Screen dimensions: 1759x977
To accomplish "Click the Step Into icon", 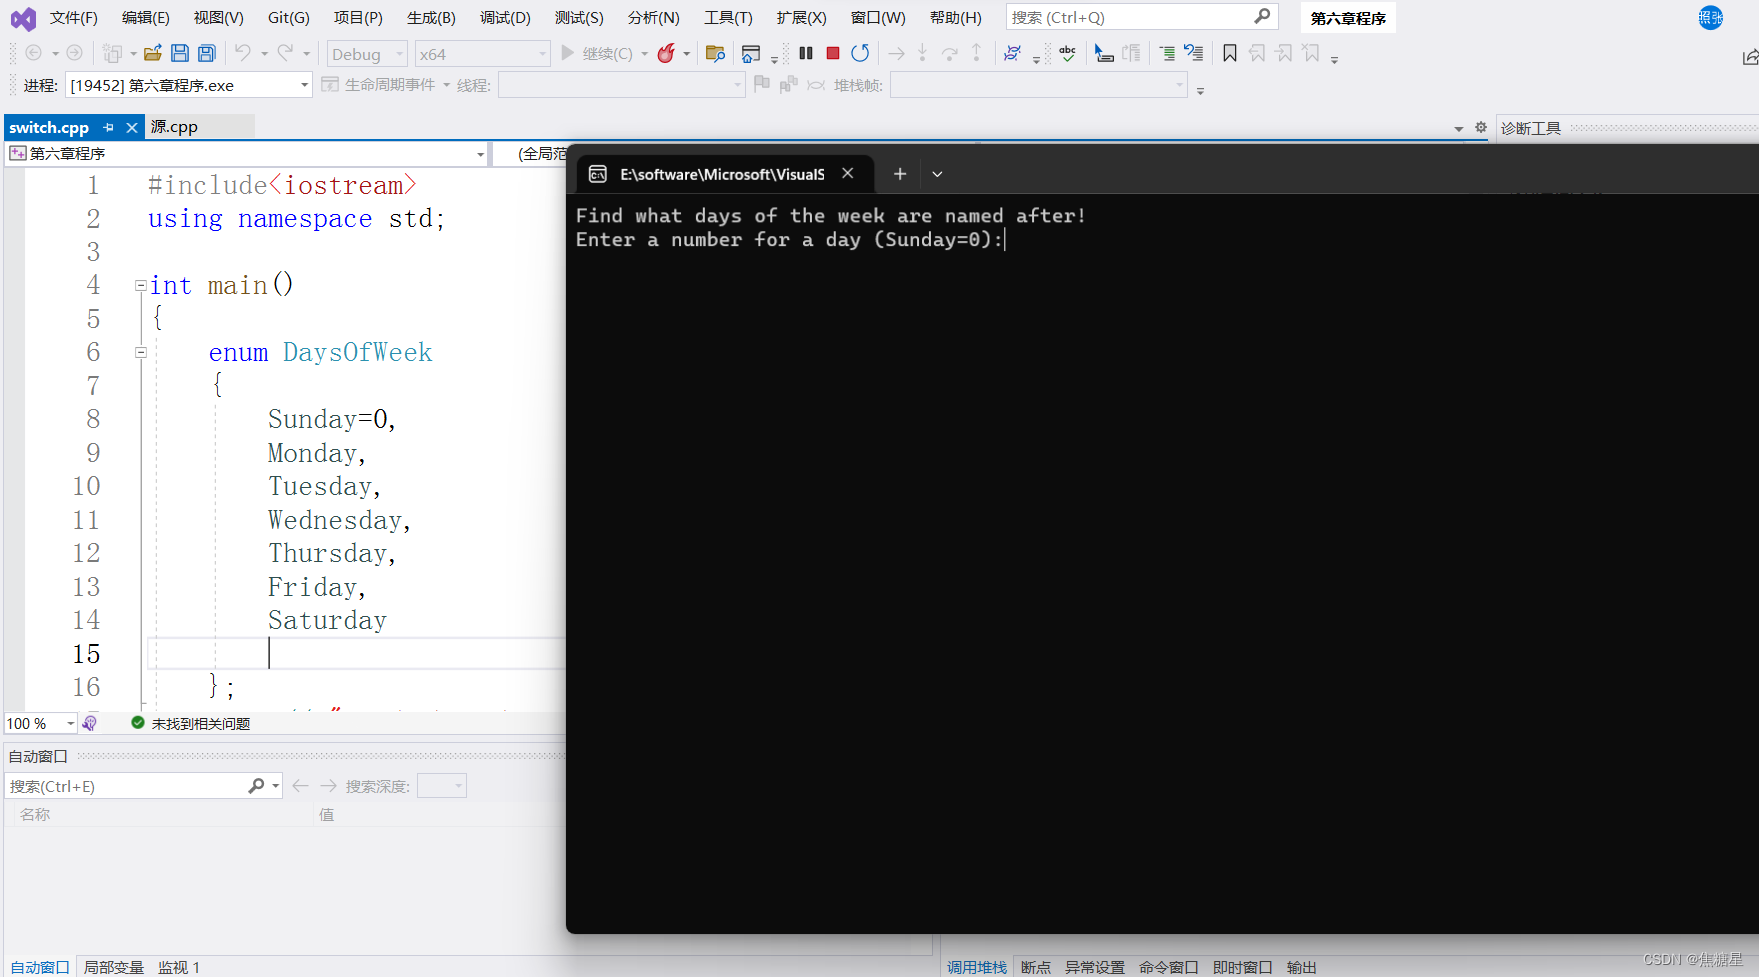I will click(x=922, y=53).
